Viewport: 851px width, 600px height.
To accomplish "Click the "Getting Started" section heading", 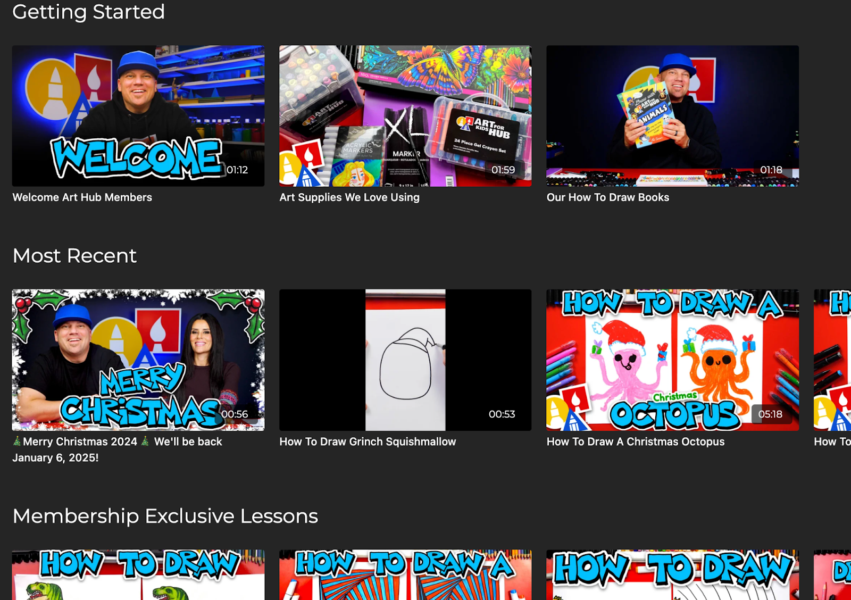I will (x=88, y=13).
